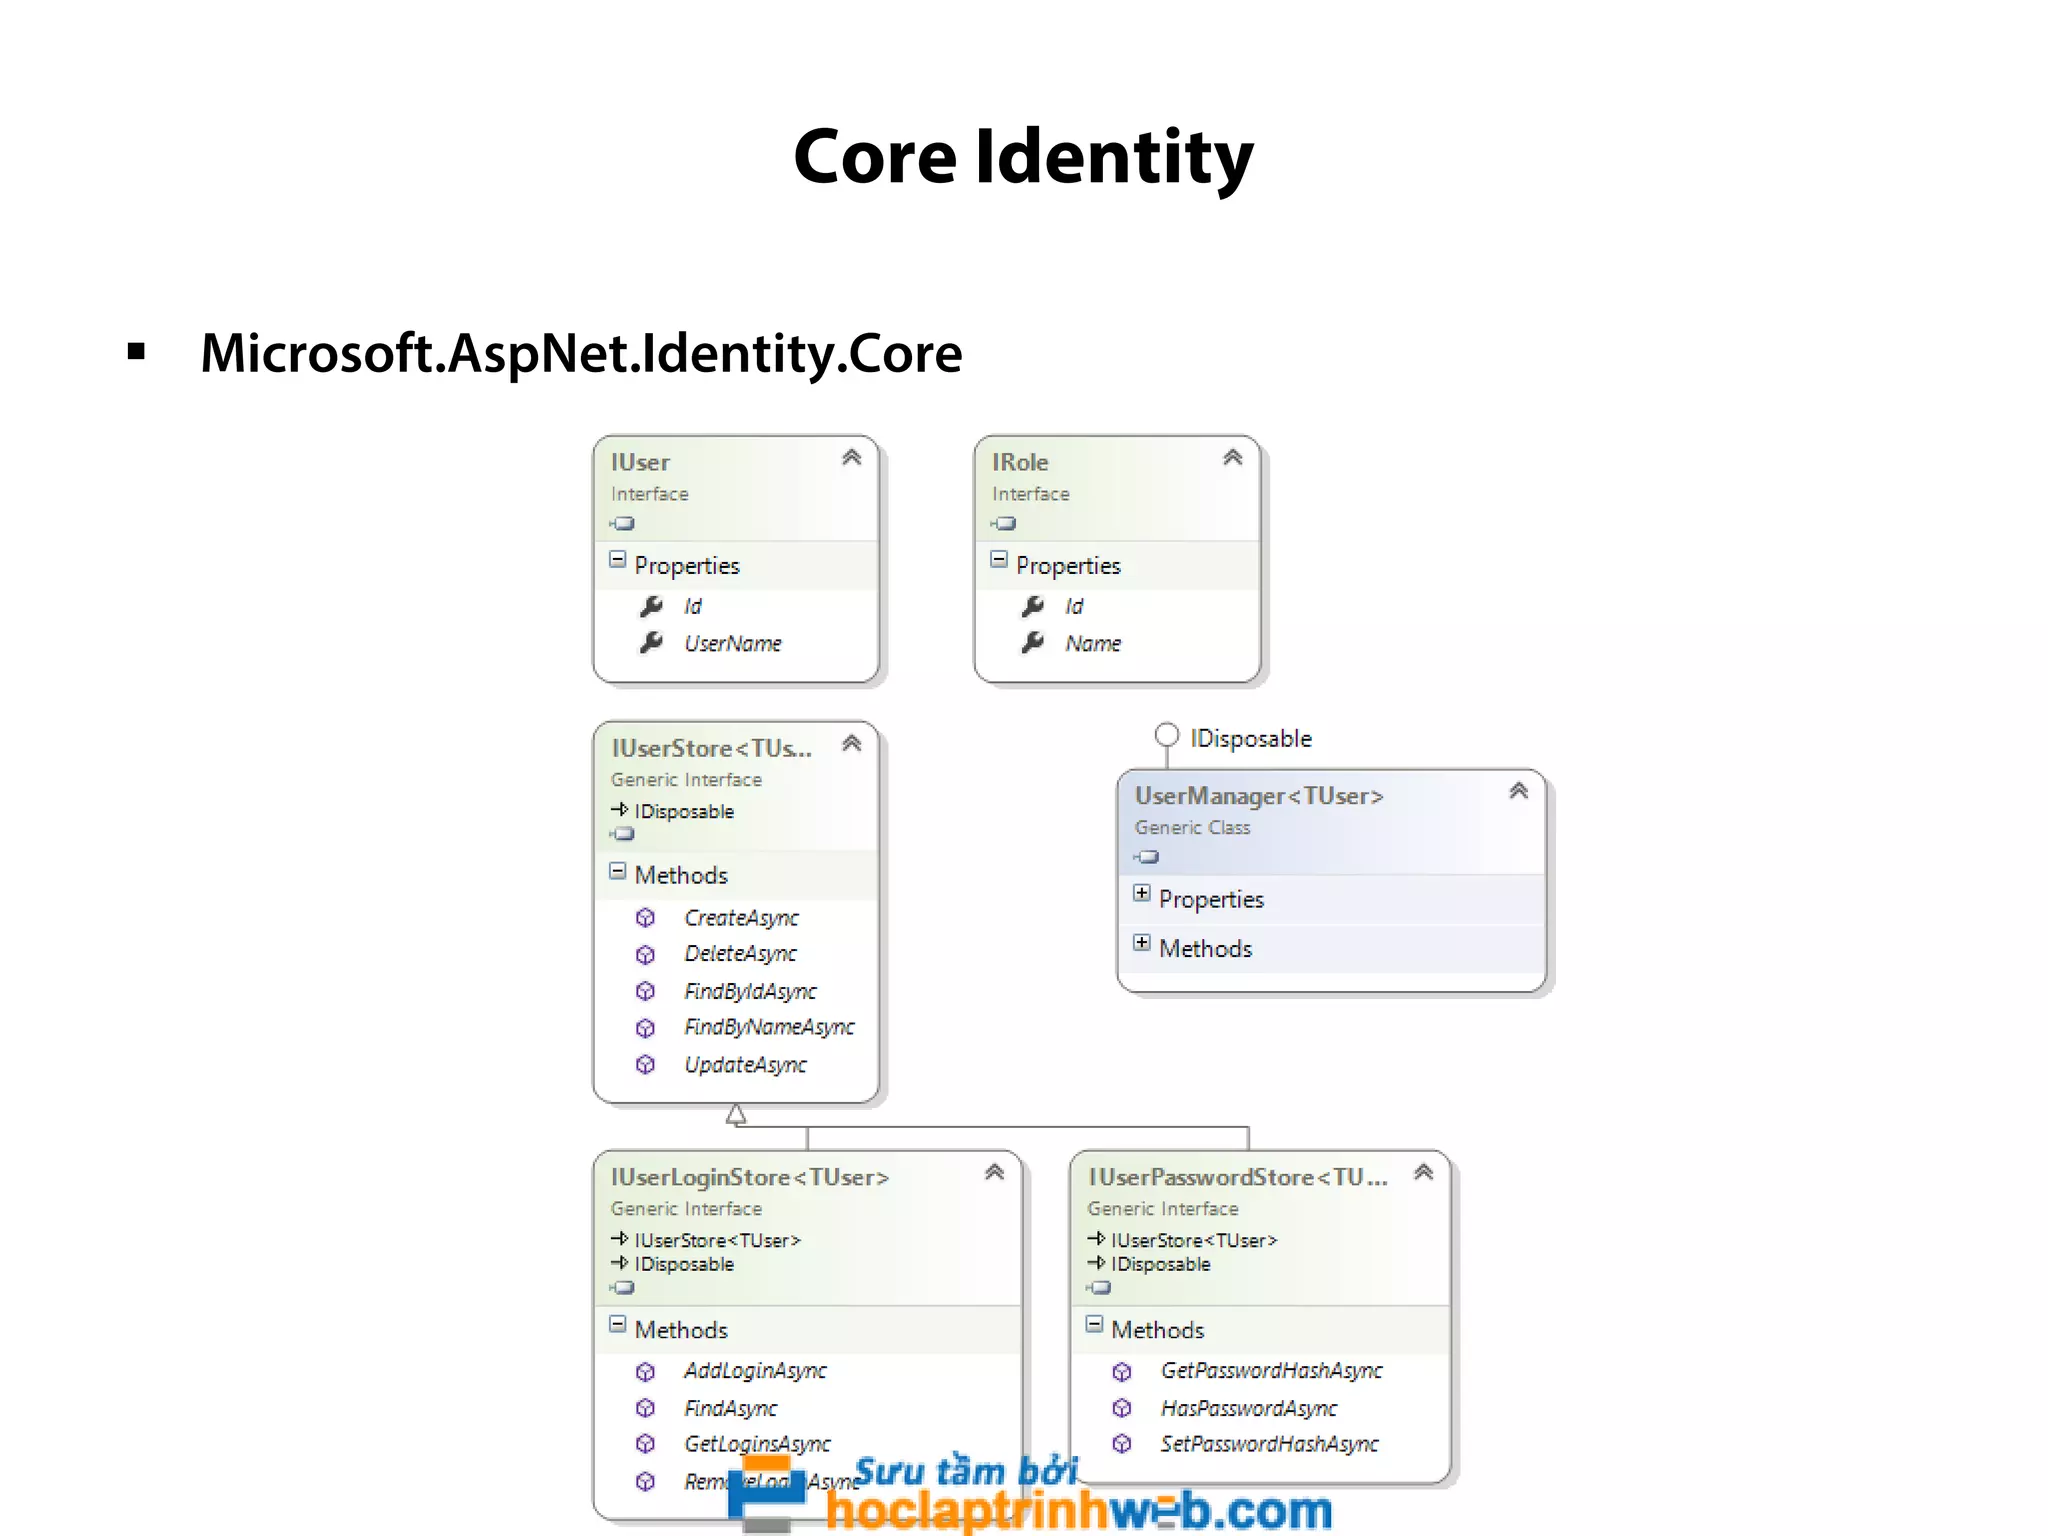Viewport: 2048px width, 1536px height.
Task: Click the method cube icon beside RemoveLoginAsync
Action: click(646, 1482)
